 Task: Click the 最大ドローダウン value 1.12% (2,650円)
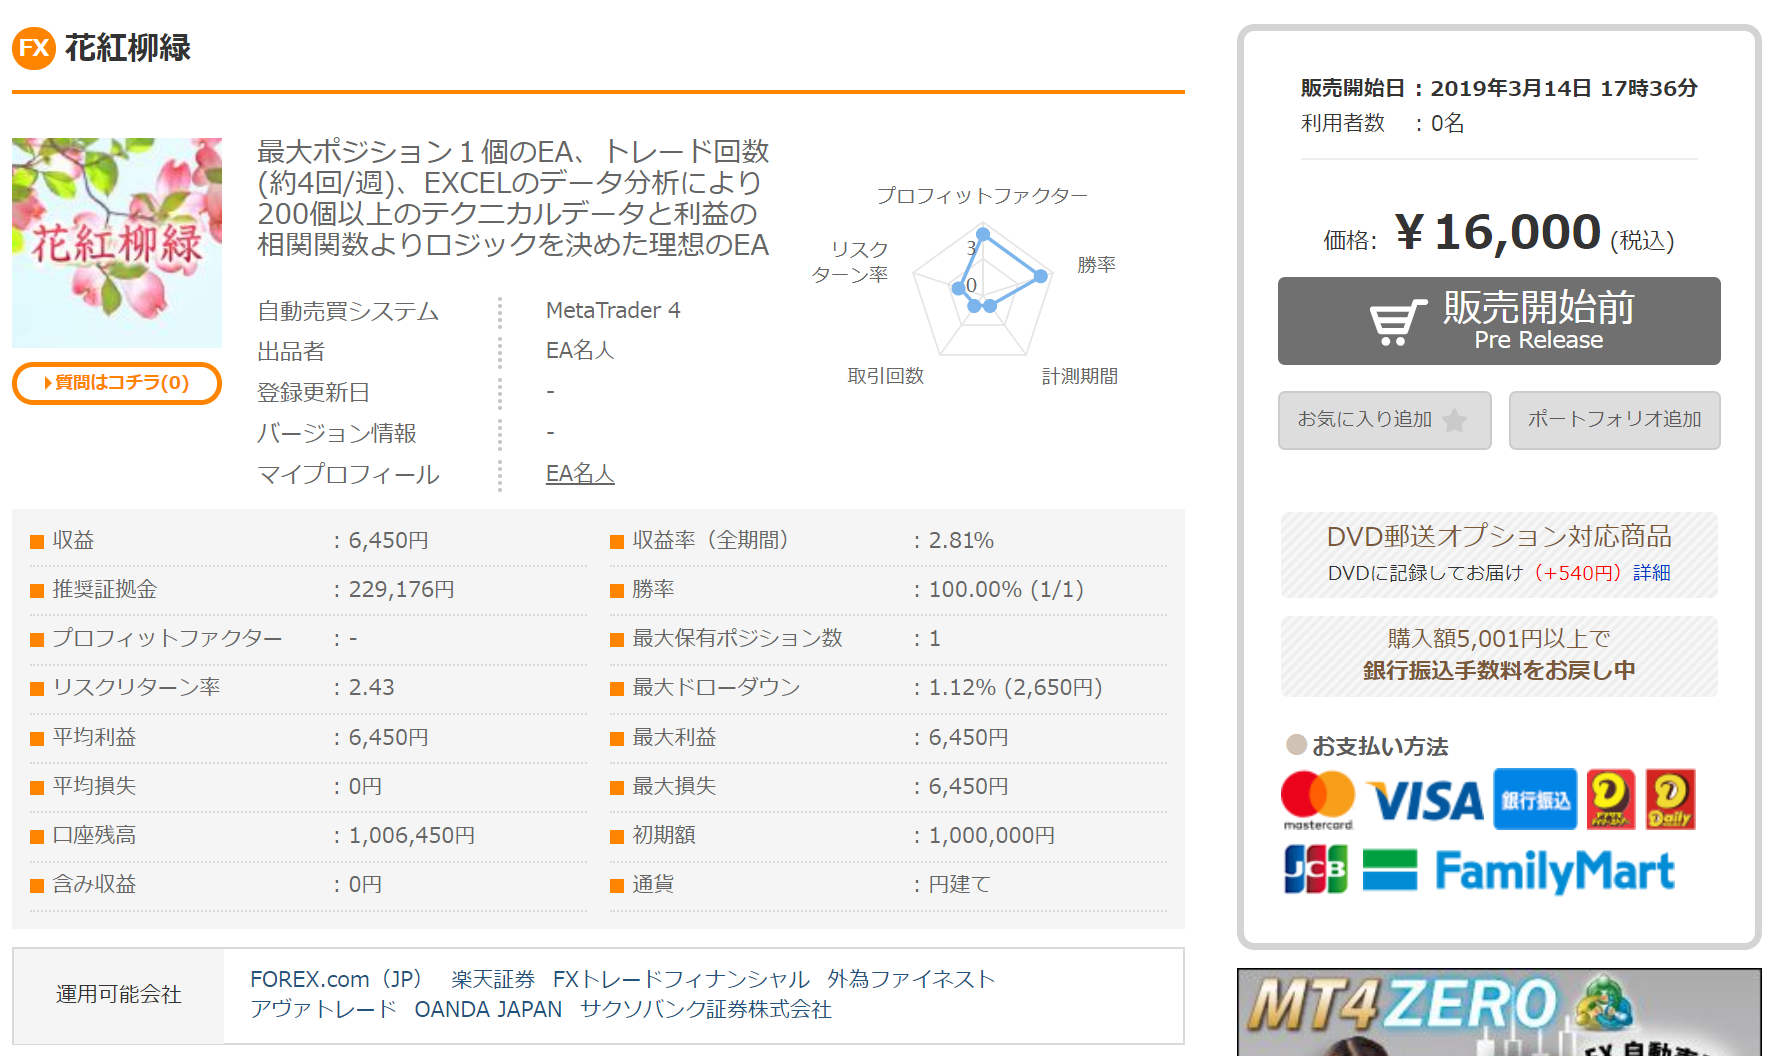pyautogui.click(x=1016, y=688)
